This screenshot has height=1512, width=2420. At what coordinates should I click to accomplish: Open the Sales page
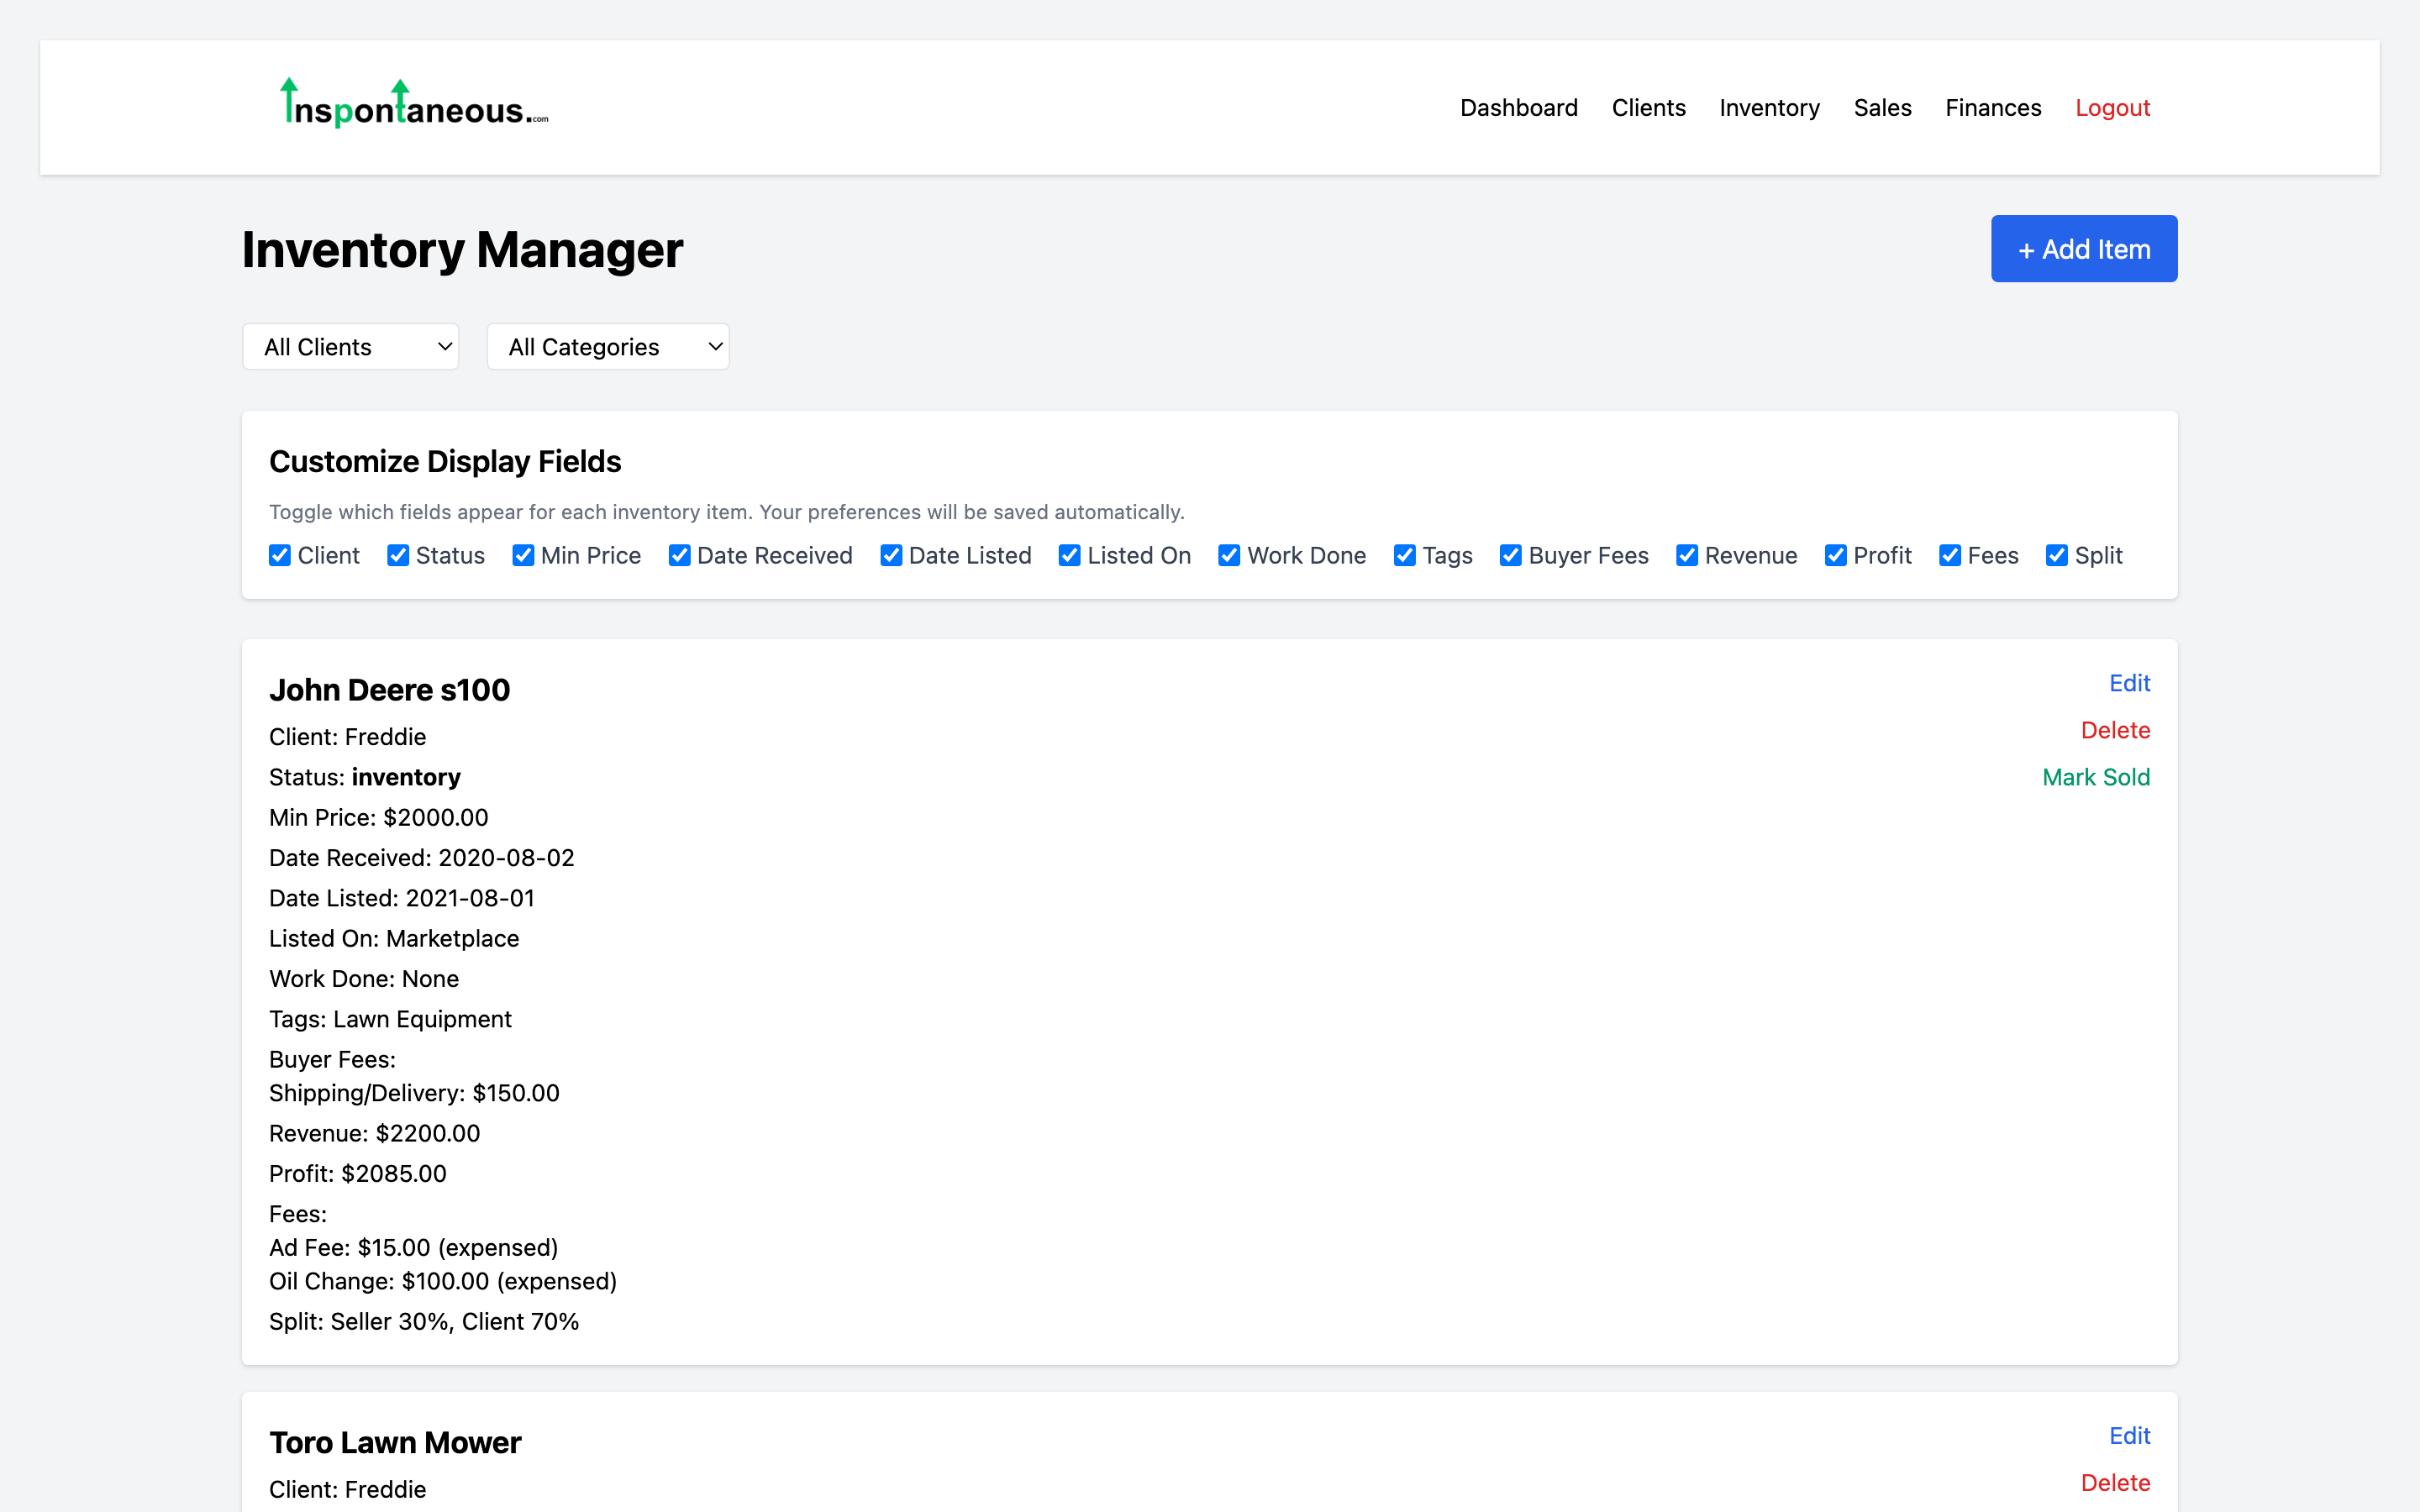[1881, 107]
